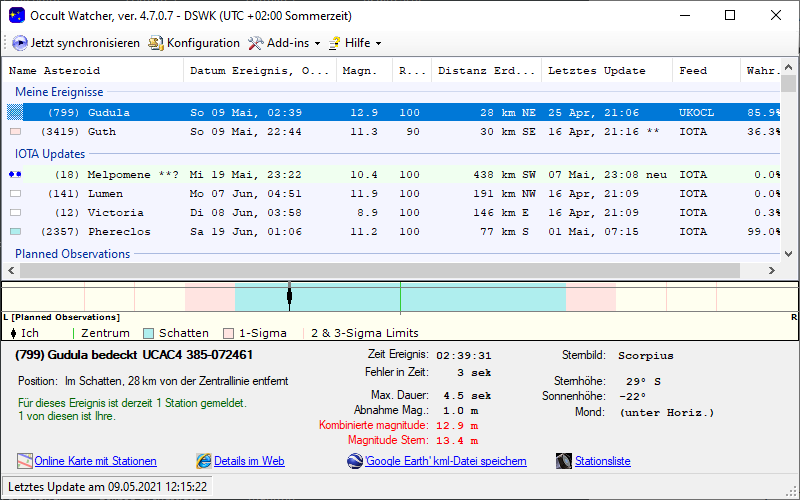Expand the Planned Observations group

pyautogui.click(x=72, y=254)
